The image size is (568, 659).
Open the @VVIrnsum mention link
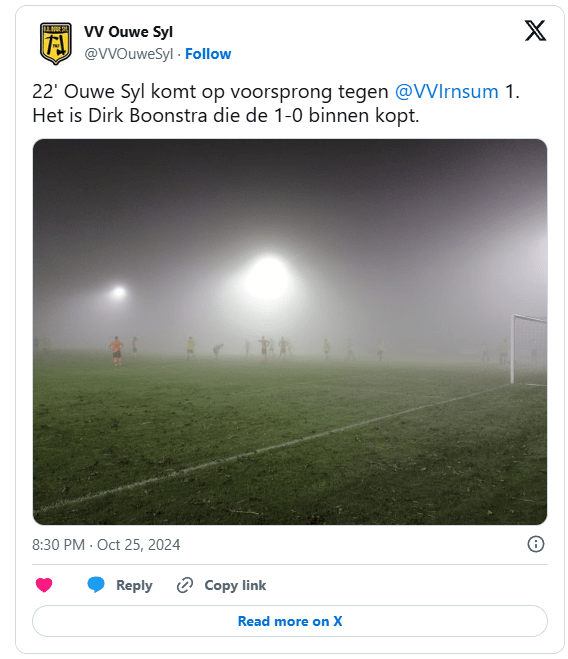coord(446,91)
